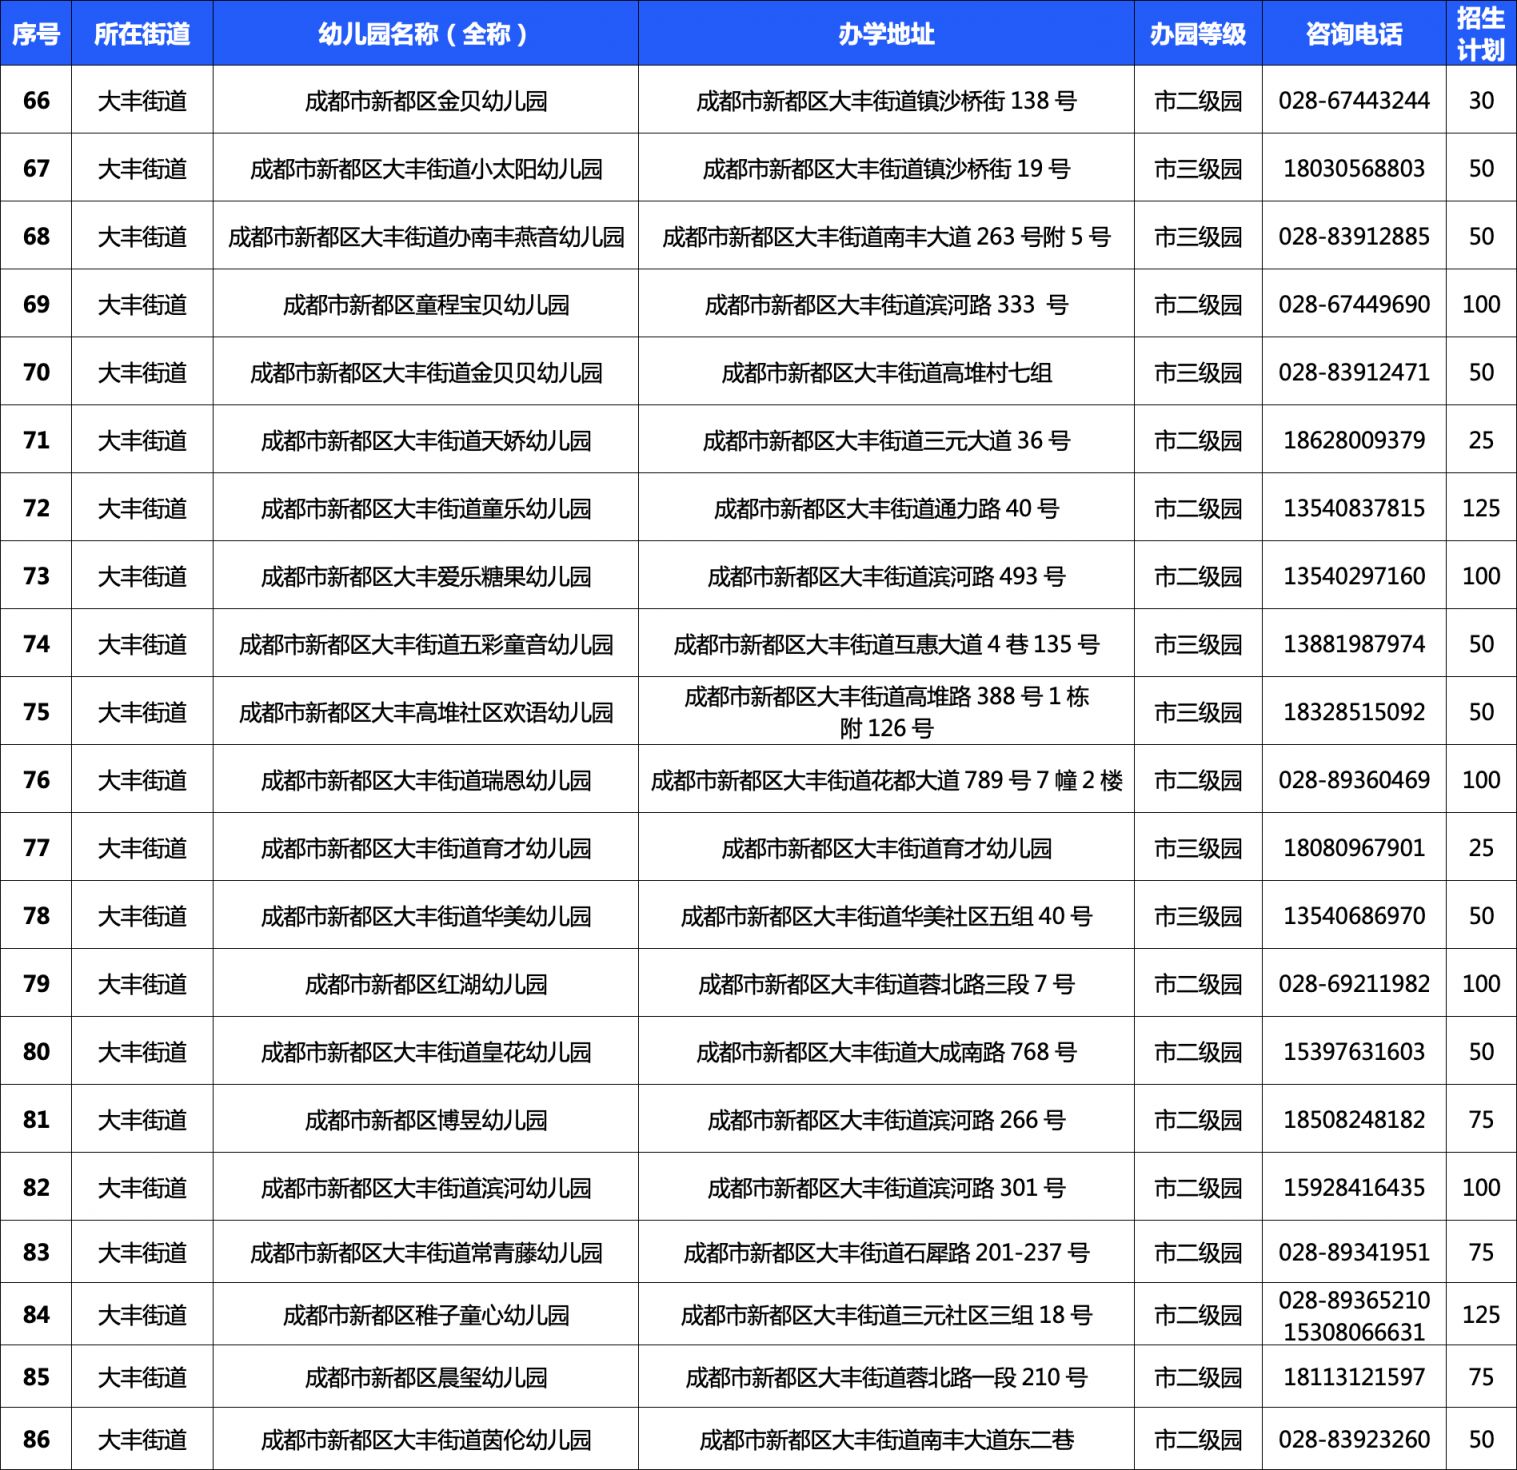The width and height of the screenshot is (1517, 1470).
Task: Click 成都市新都区大丰街道金贝贝幼儿园
Action: 426,373
